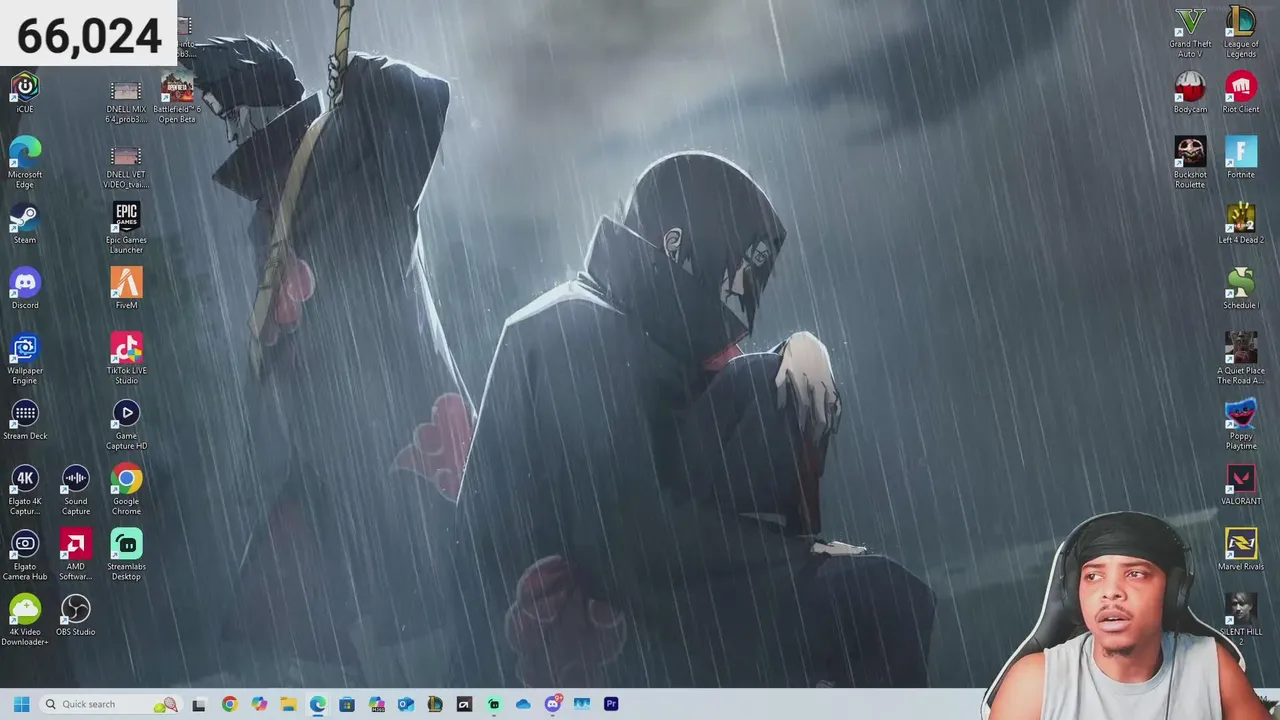Open Microsoft Store from the taskbar
Screen dimensions: 1280x720
tap(347, 704)
